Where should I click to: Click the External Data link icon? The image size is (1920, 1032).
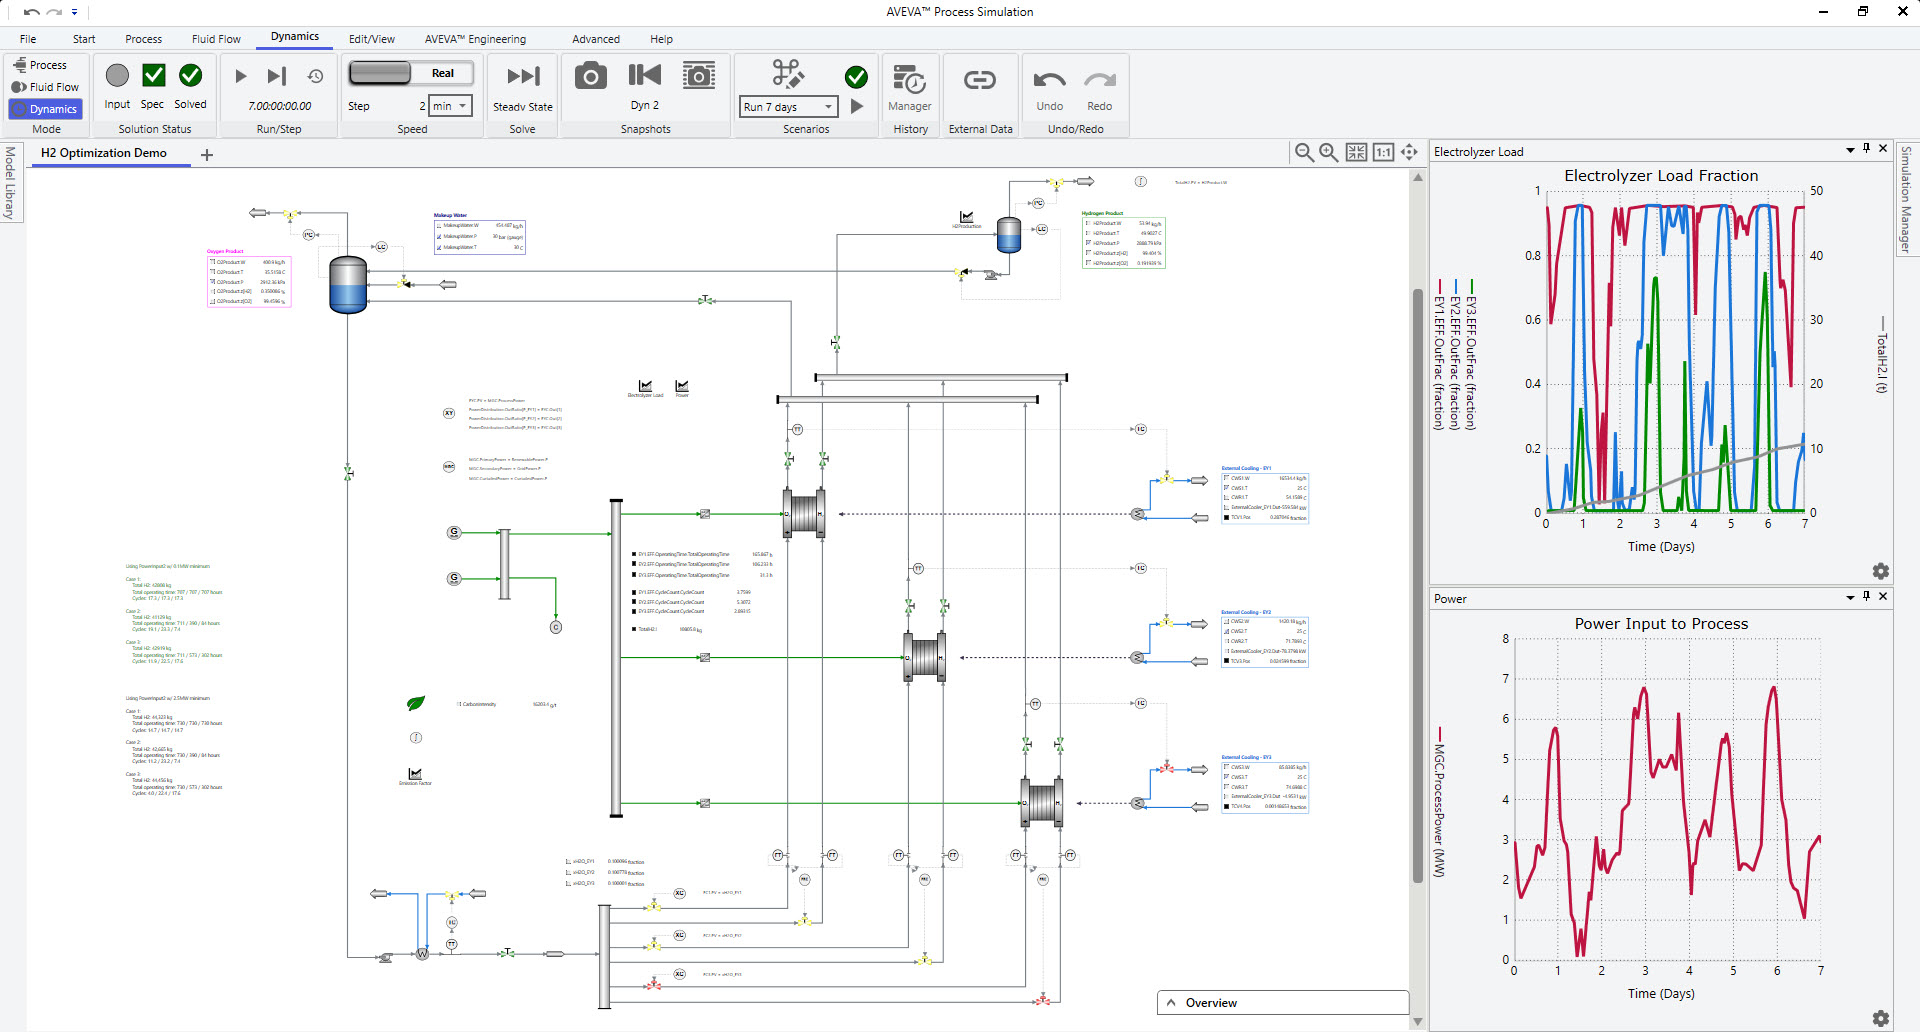tap(979, 80)
